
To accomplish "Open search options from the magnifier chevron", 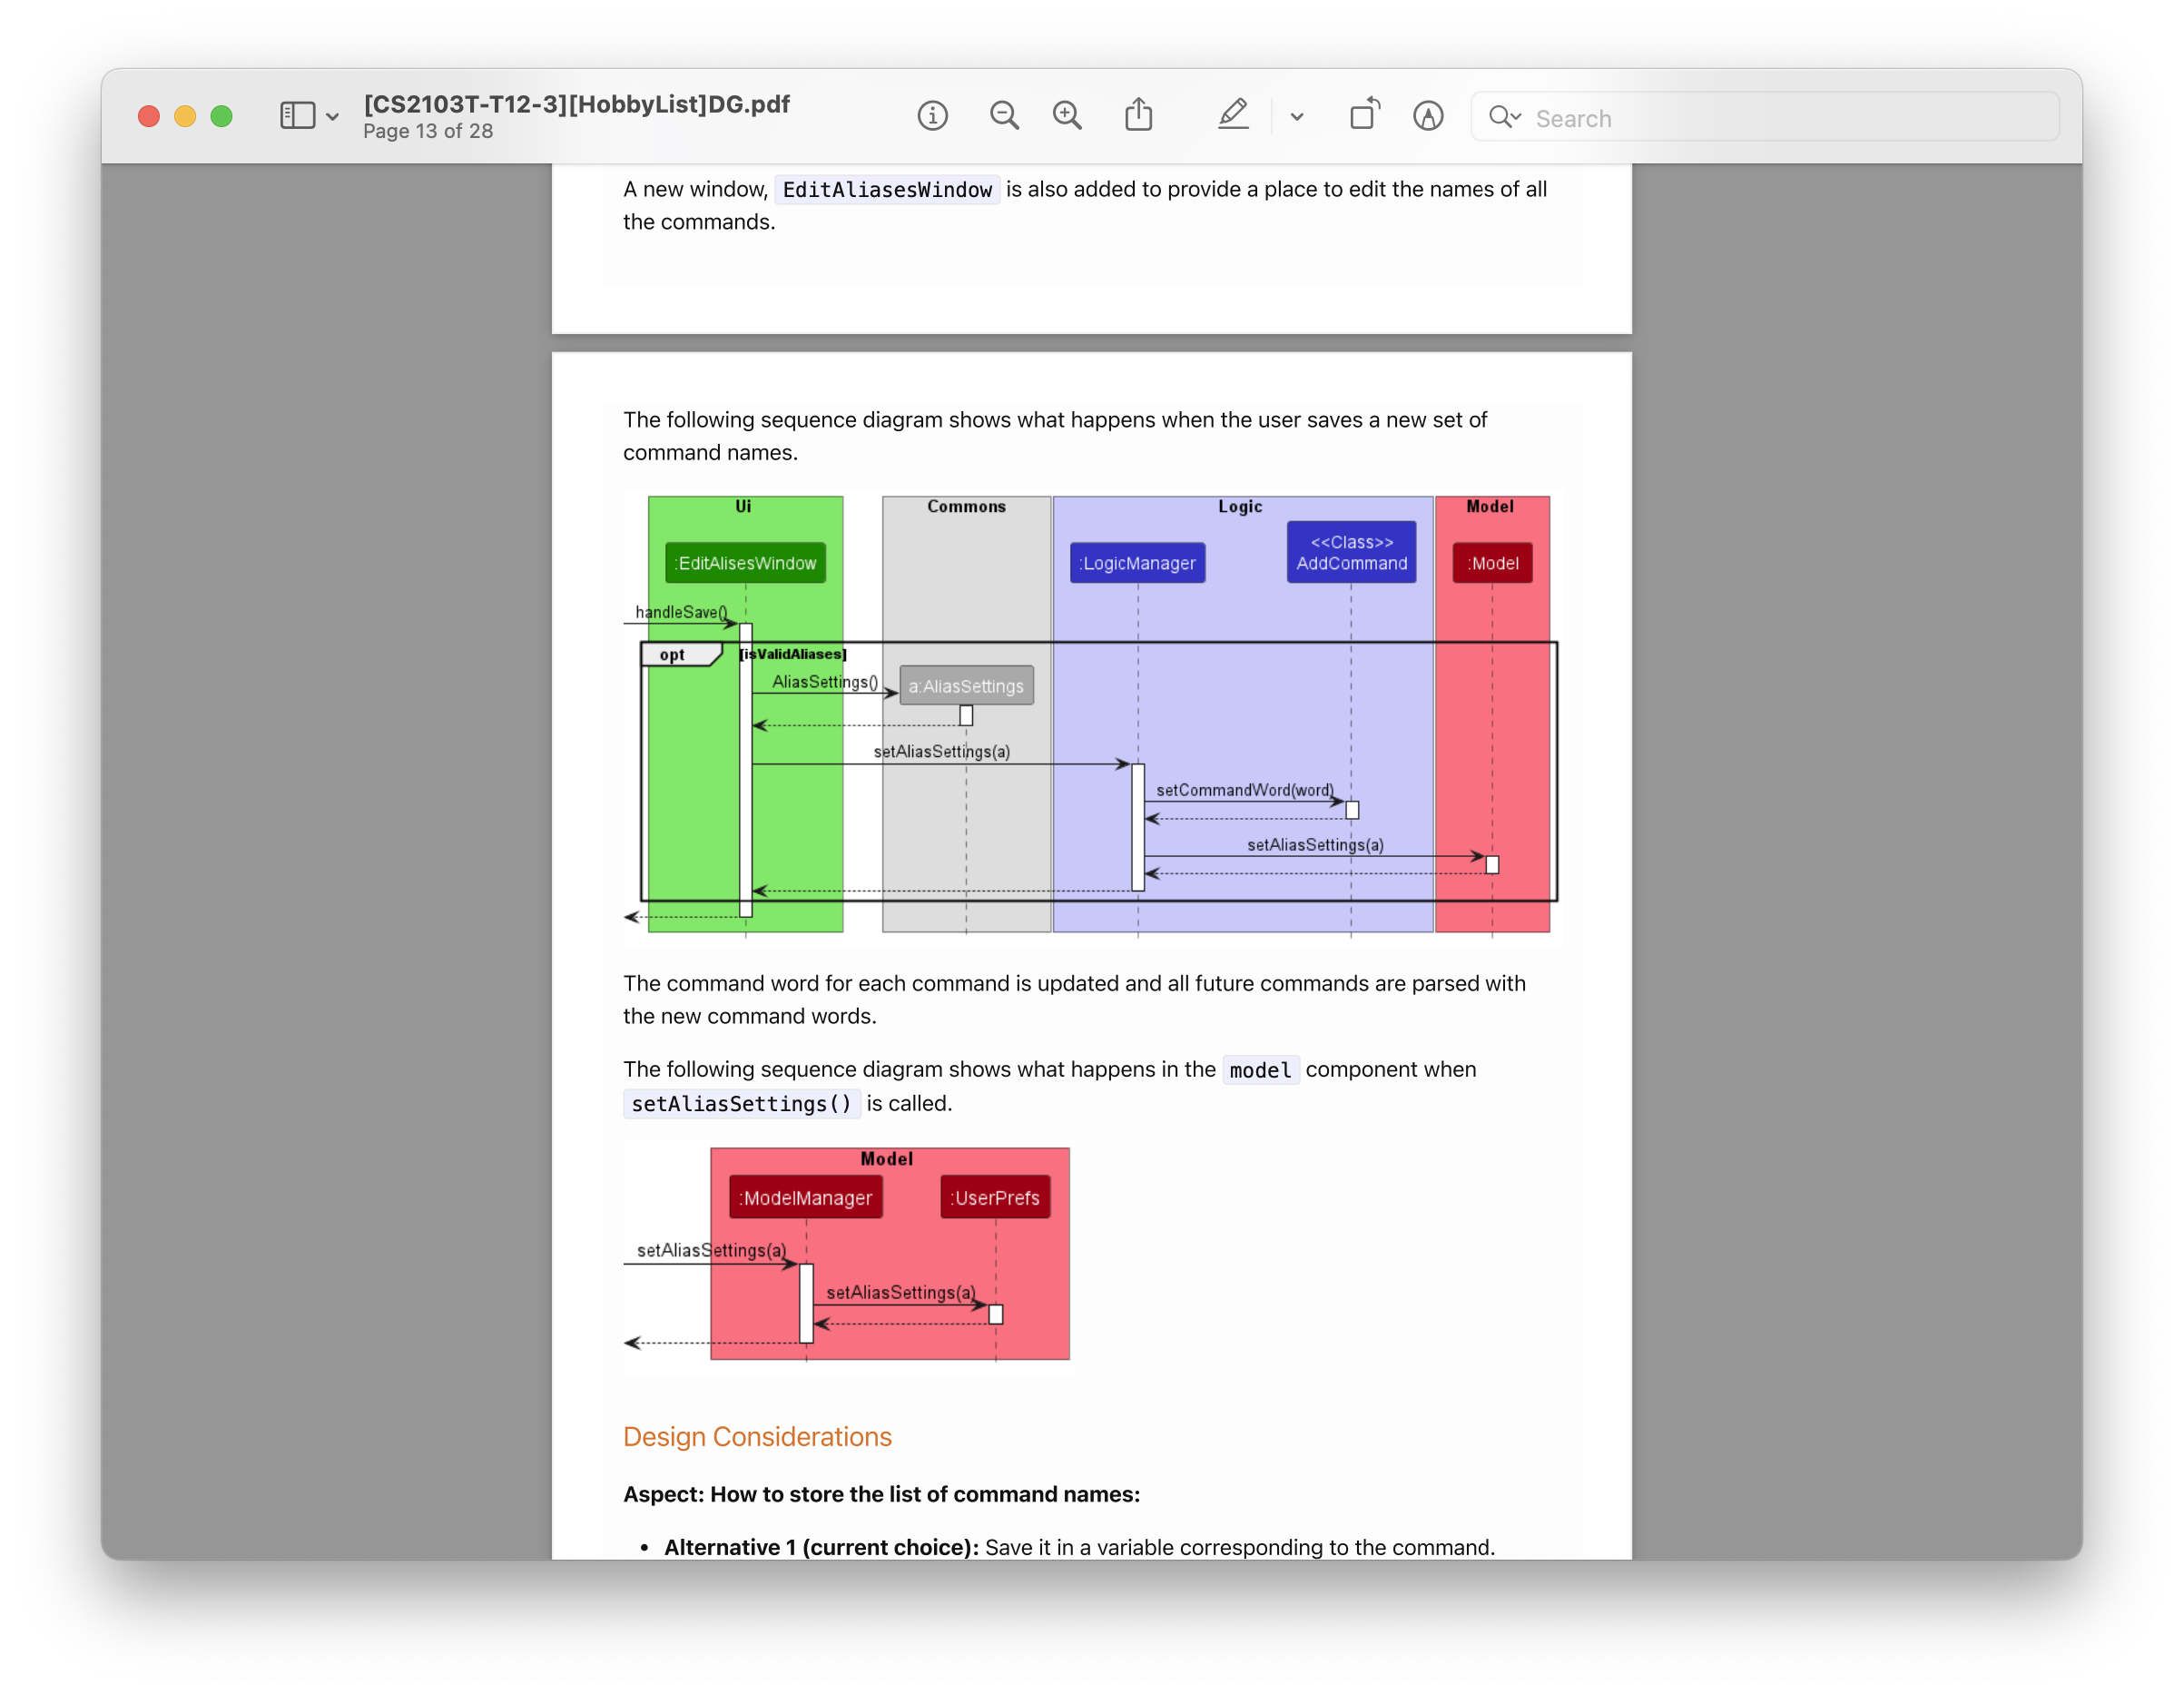I will pyautogui.click(x=1505, y=117).
